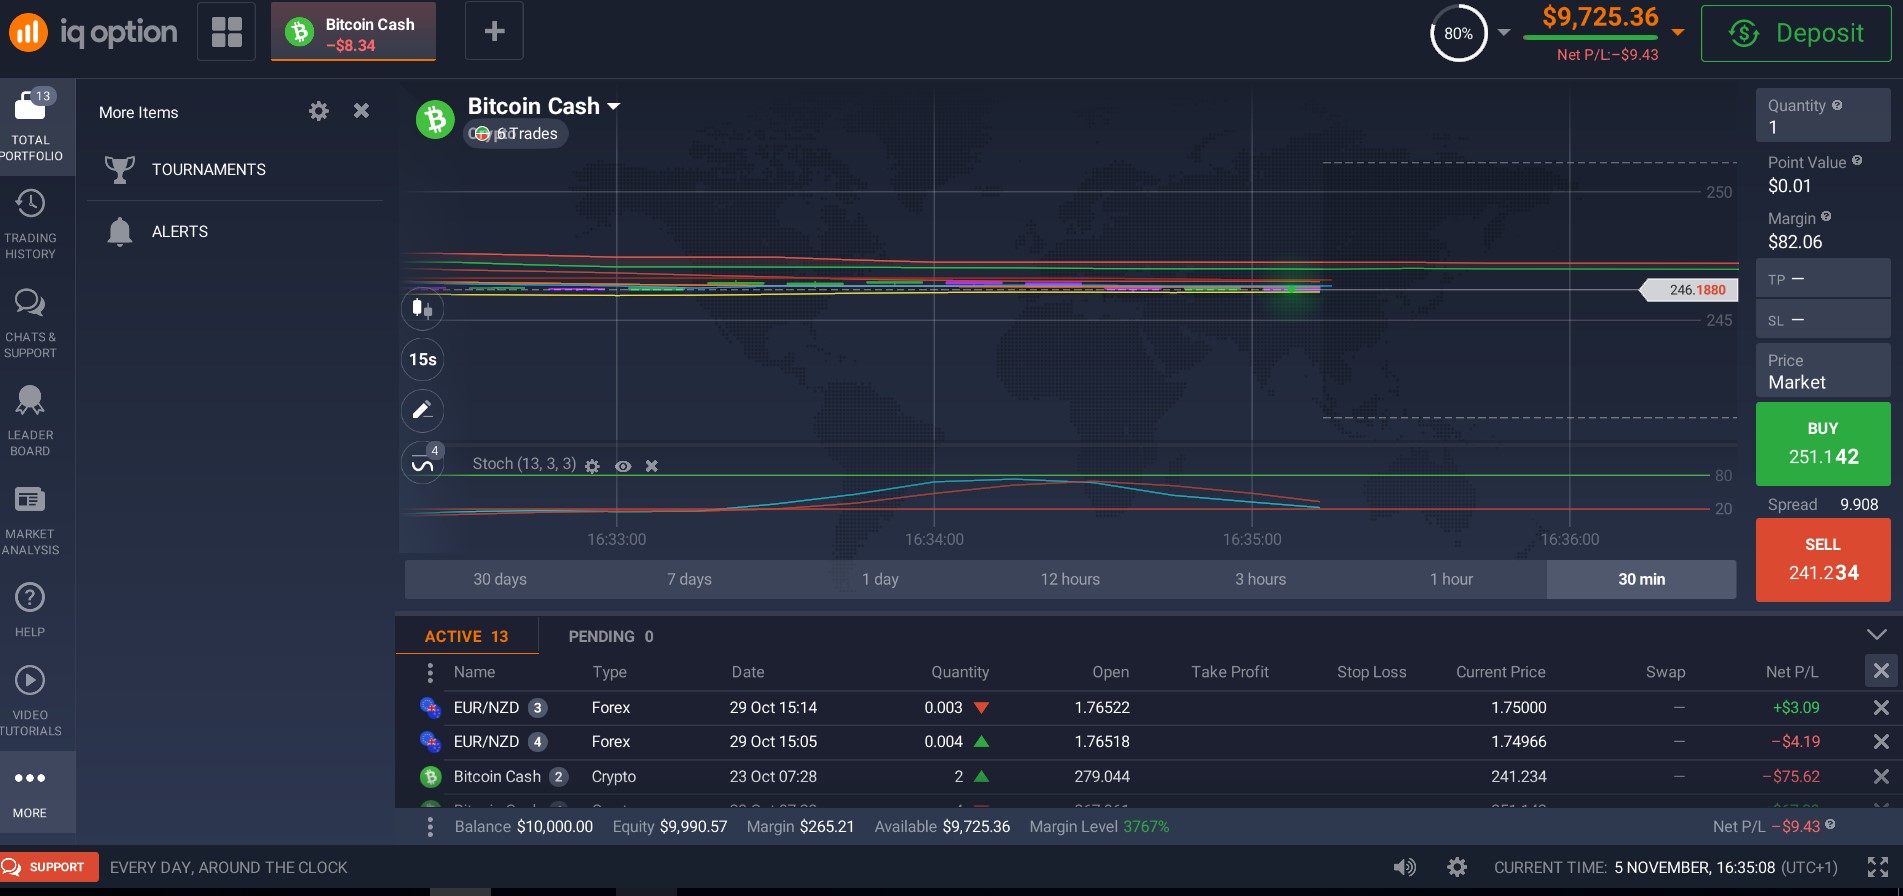Open the bottom bar settings gear
The height and width of the screenshot is (896, 1903).
[x=1457, y=867]
